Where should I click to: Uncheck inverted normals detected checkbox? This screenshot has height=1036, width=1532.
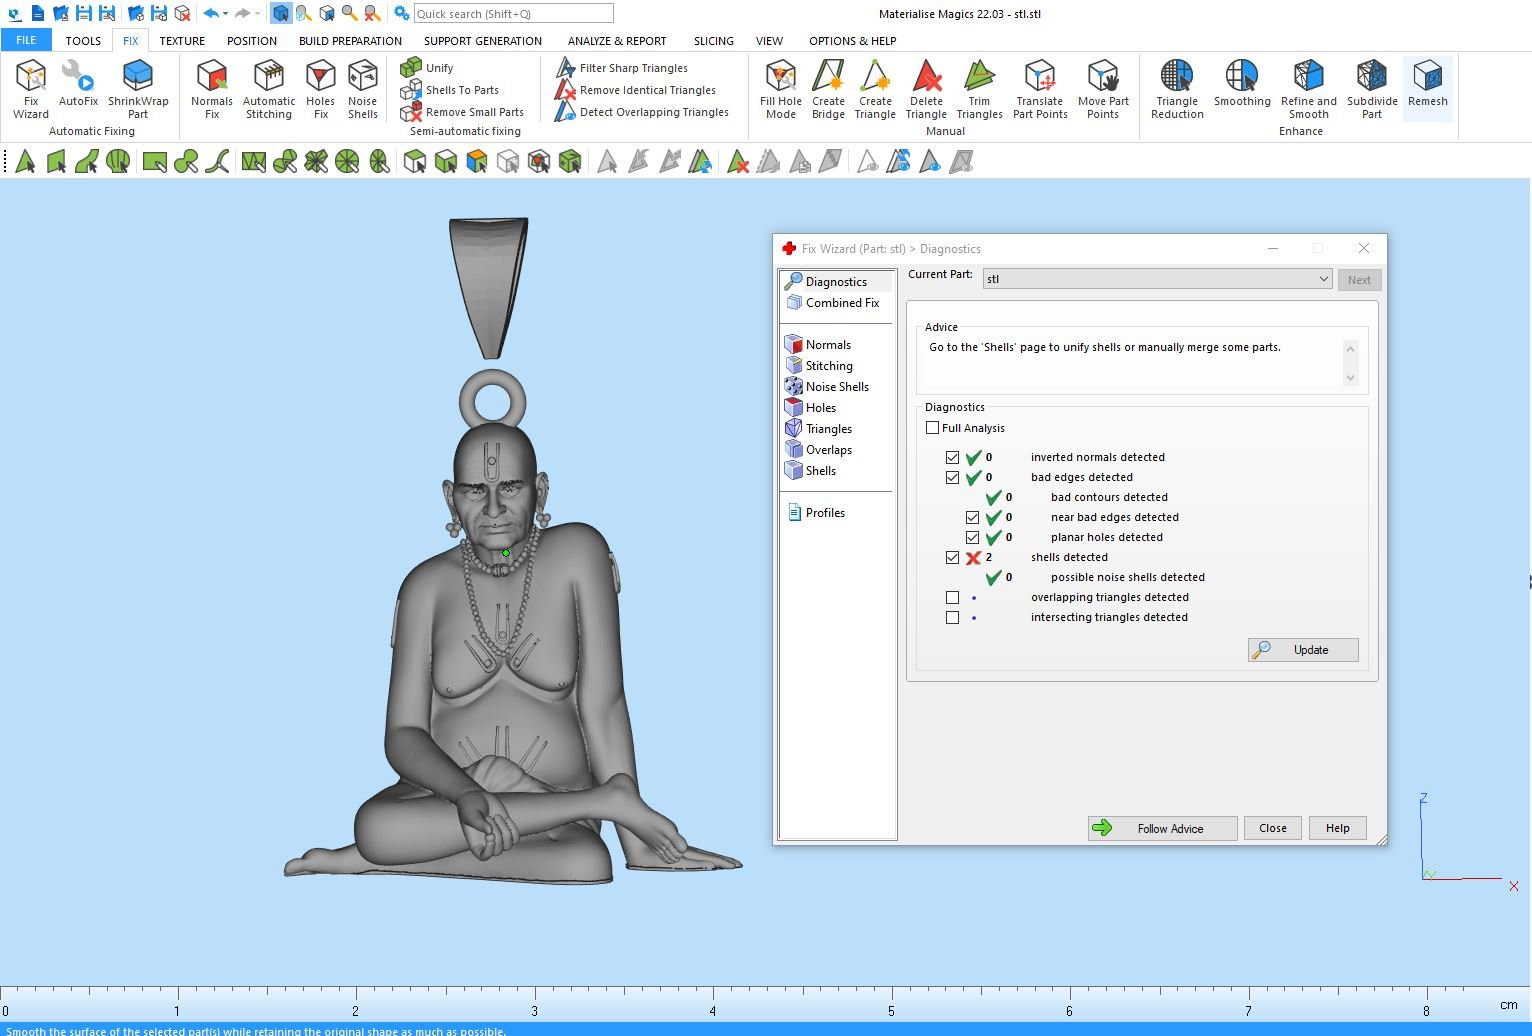click(952, 458)
